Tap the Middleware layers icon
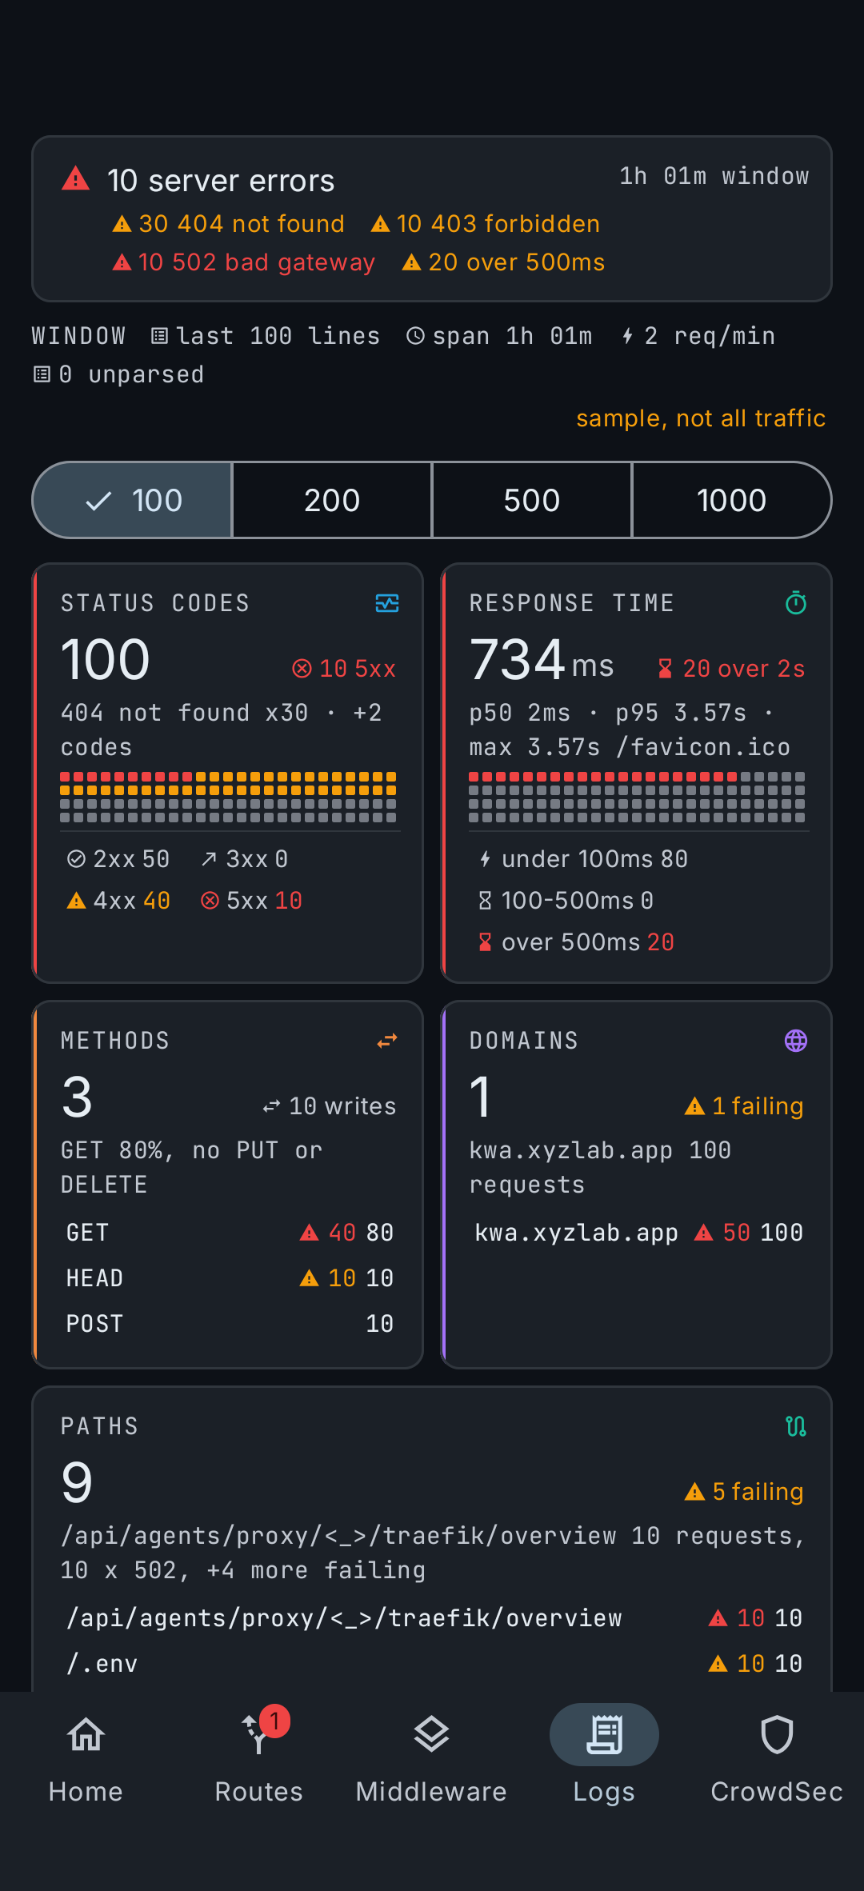Viewport: 864px width, 1891px height. click(431, 1735)
